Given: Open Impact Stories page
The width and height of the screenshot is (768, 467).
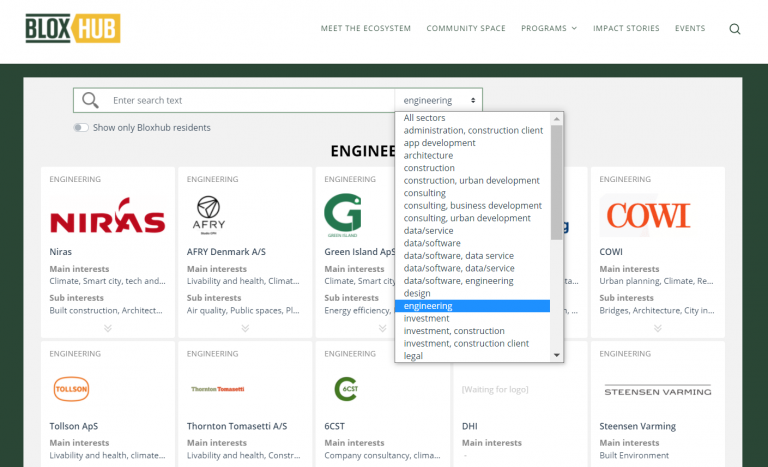Looking at the screenshot, I should pos(626,28).
